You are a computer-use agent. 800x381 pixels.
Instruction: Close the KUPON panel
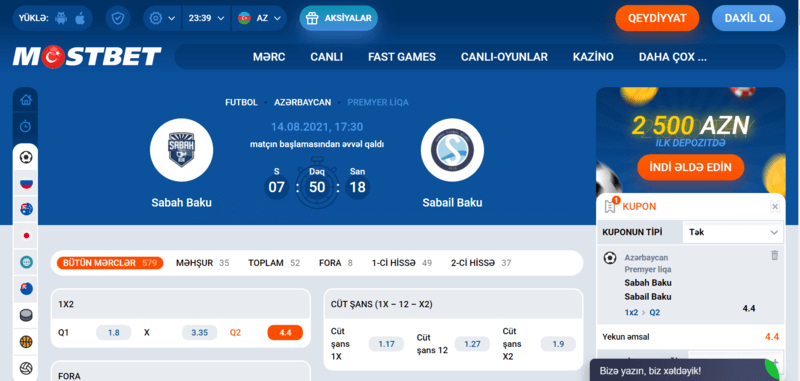point(775,207)
